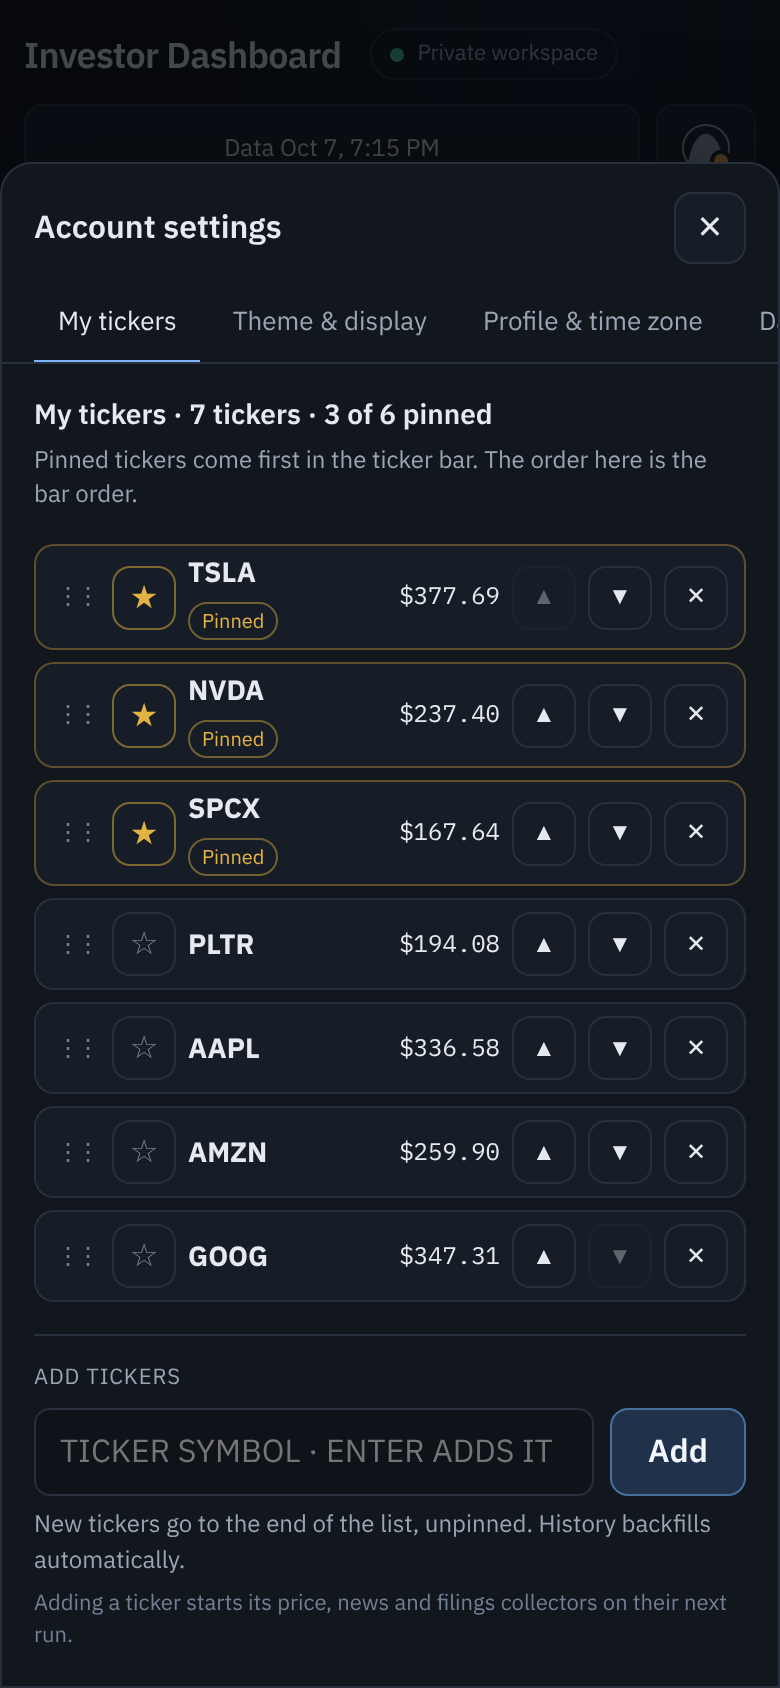Unpin TSLA using its filled star
Screen dimensions: 780x1688
coord(144,598)
